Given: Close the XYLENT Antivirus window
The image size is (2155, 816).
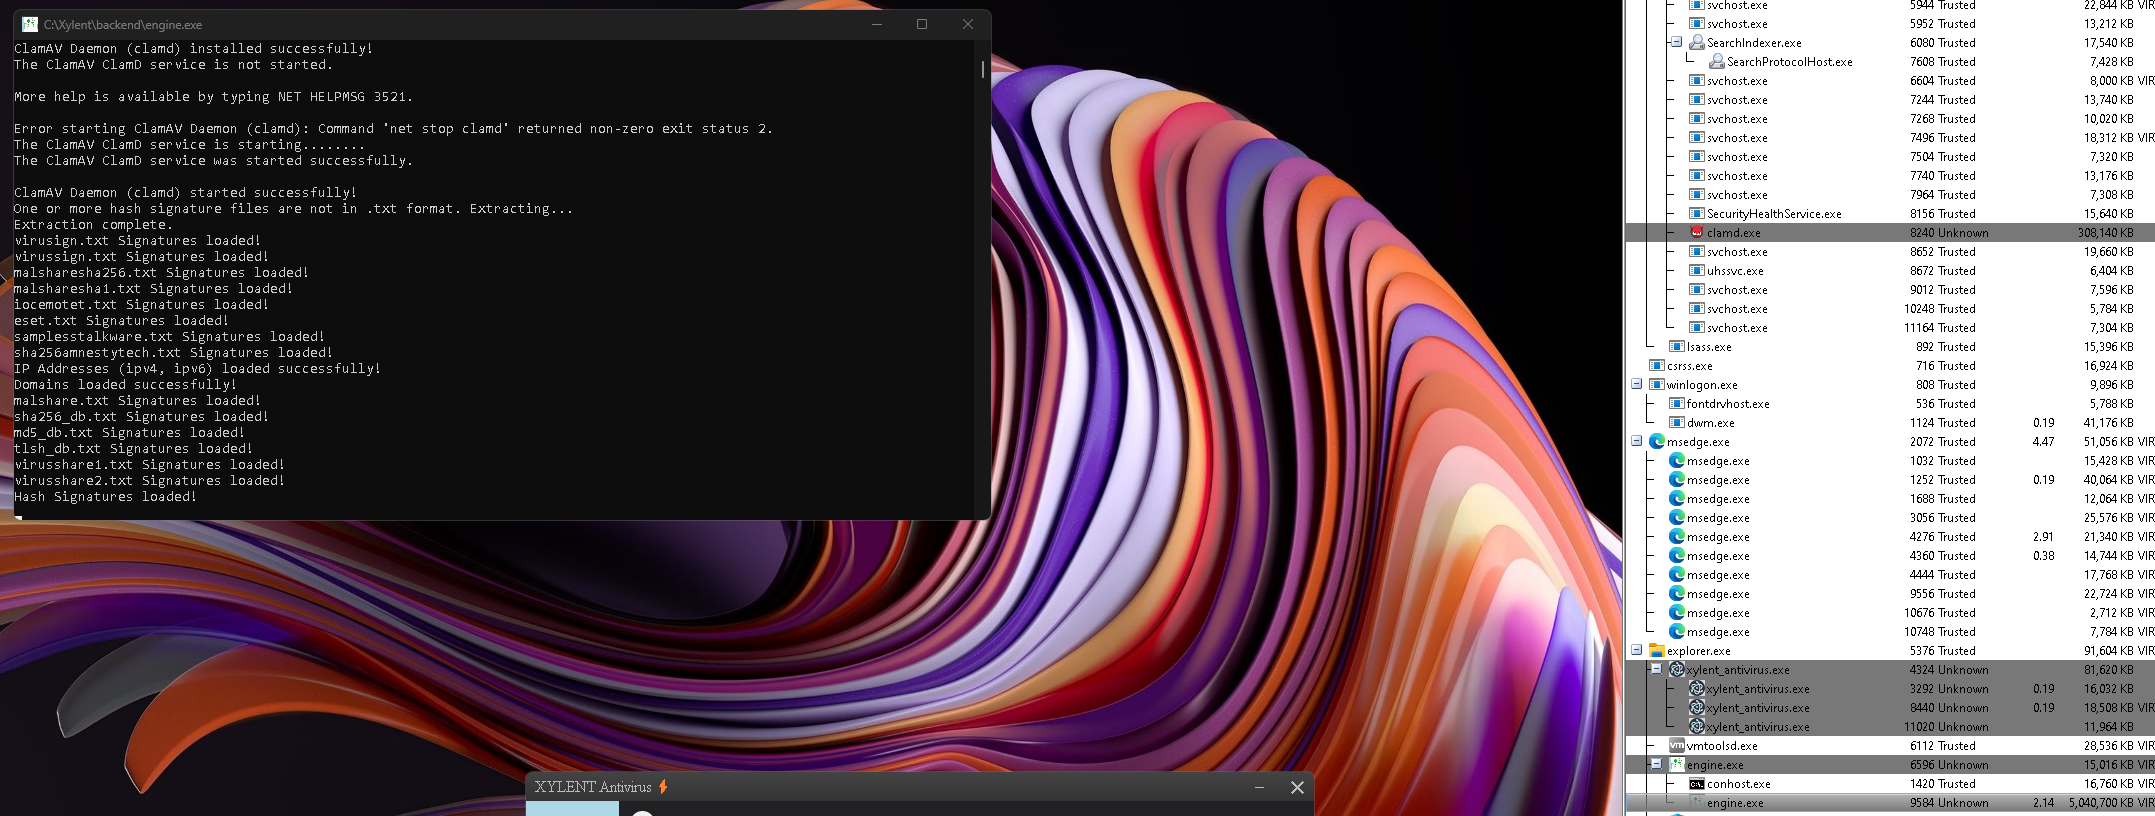Looking at the screenshot, I should click(x=1297, y=787).
